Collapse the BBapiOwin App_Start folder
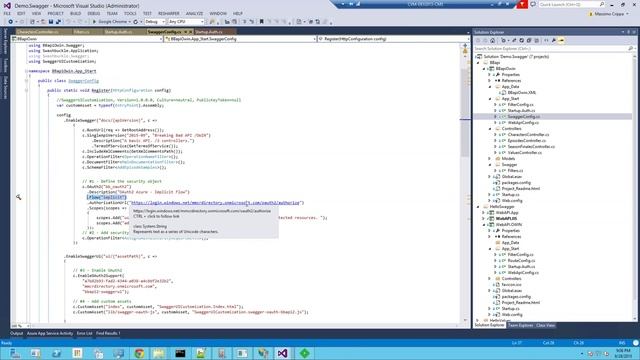 tap(490, 99)
